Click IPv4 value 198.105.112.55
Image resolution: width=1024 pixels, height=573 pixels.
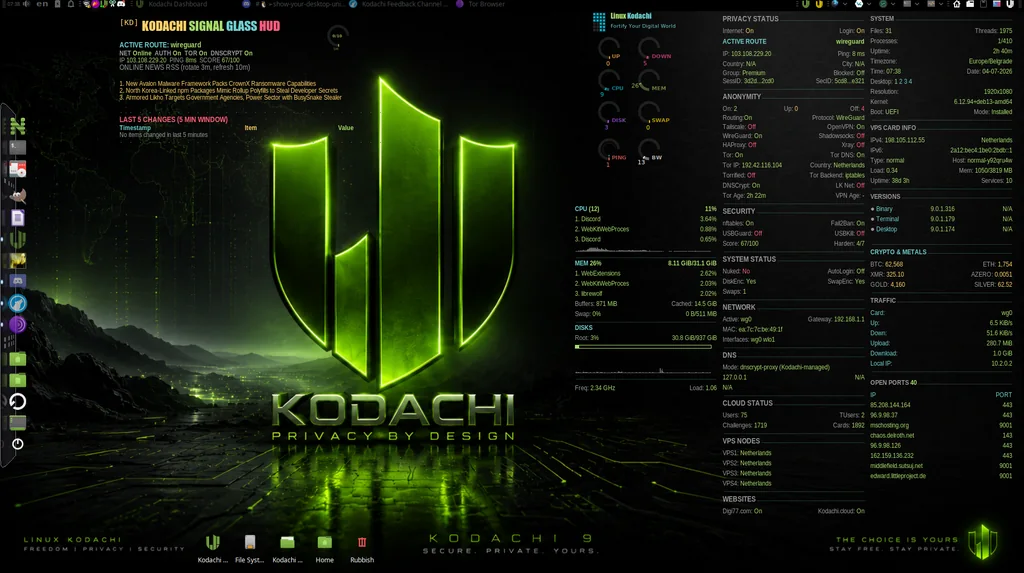point(904,140)
